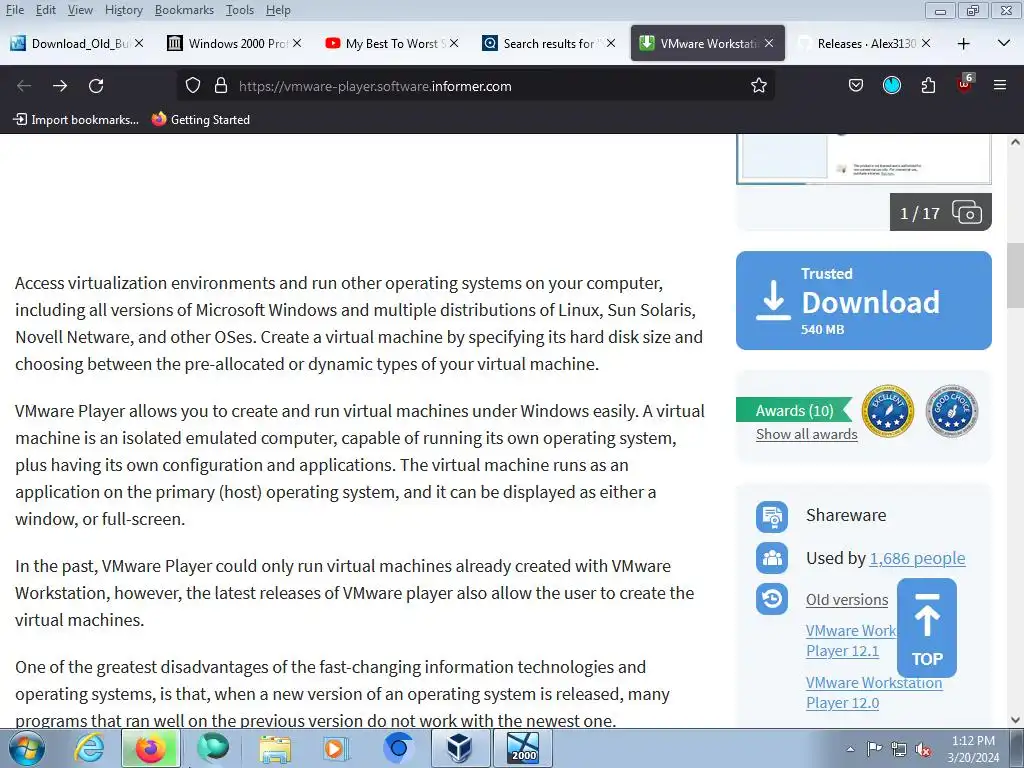Open the Edit menu
Viewport: 1024px width, 768px height.
pyautogui.click(x=45, y=10)
